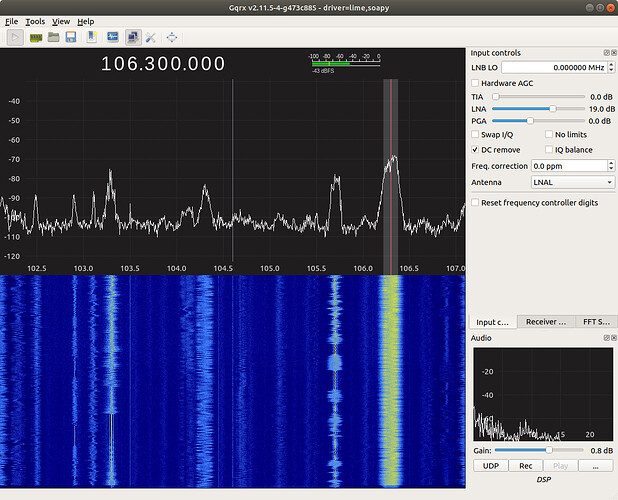Click the full screen arrows icon
Screen dimensions: 618x500
pos(172,37)
